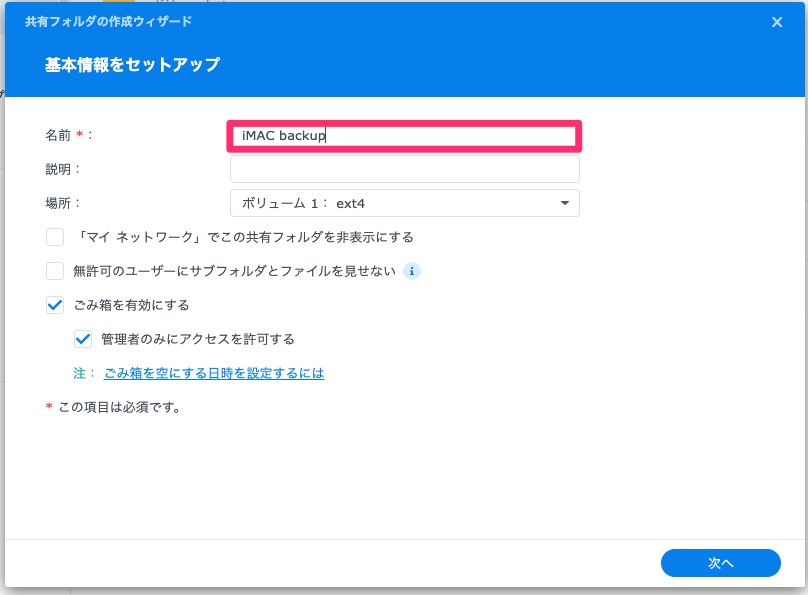The image size is (808, 595).
Task: Tick the 無許可のユーザー subfolder hiding checkbox
Action: tap(55, 271)
